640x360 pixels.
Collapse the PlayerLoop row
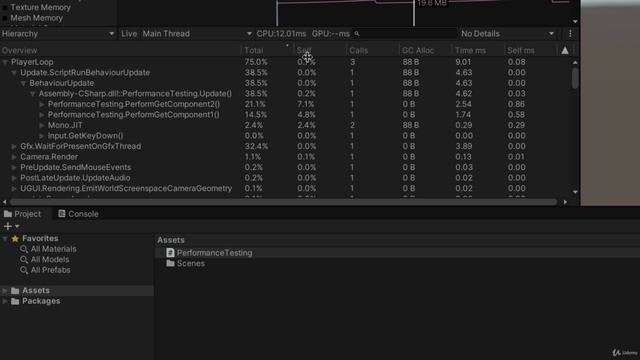5,62
